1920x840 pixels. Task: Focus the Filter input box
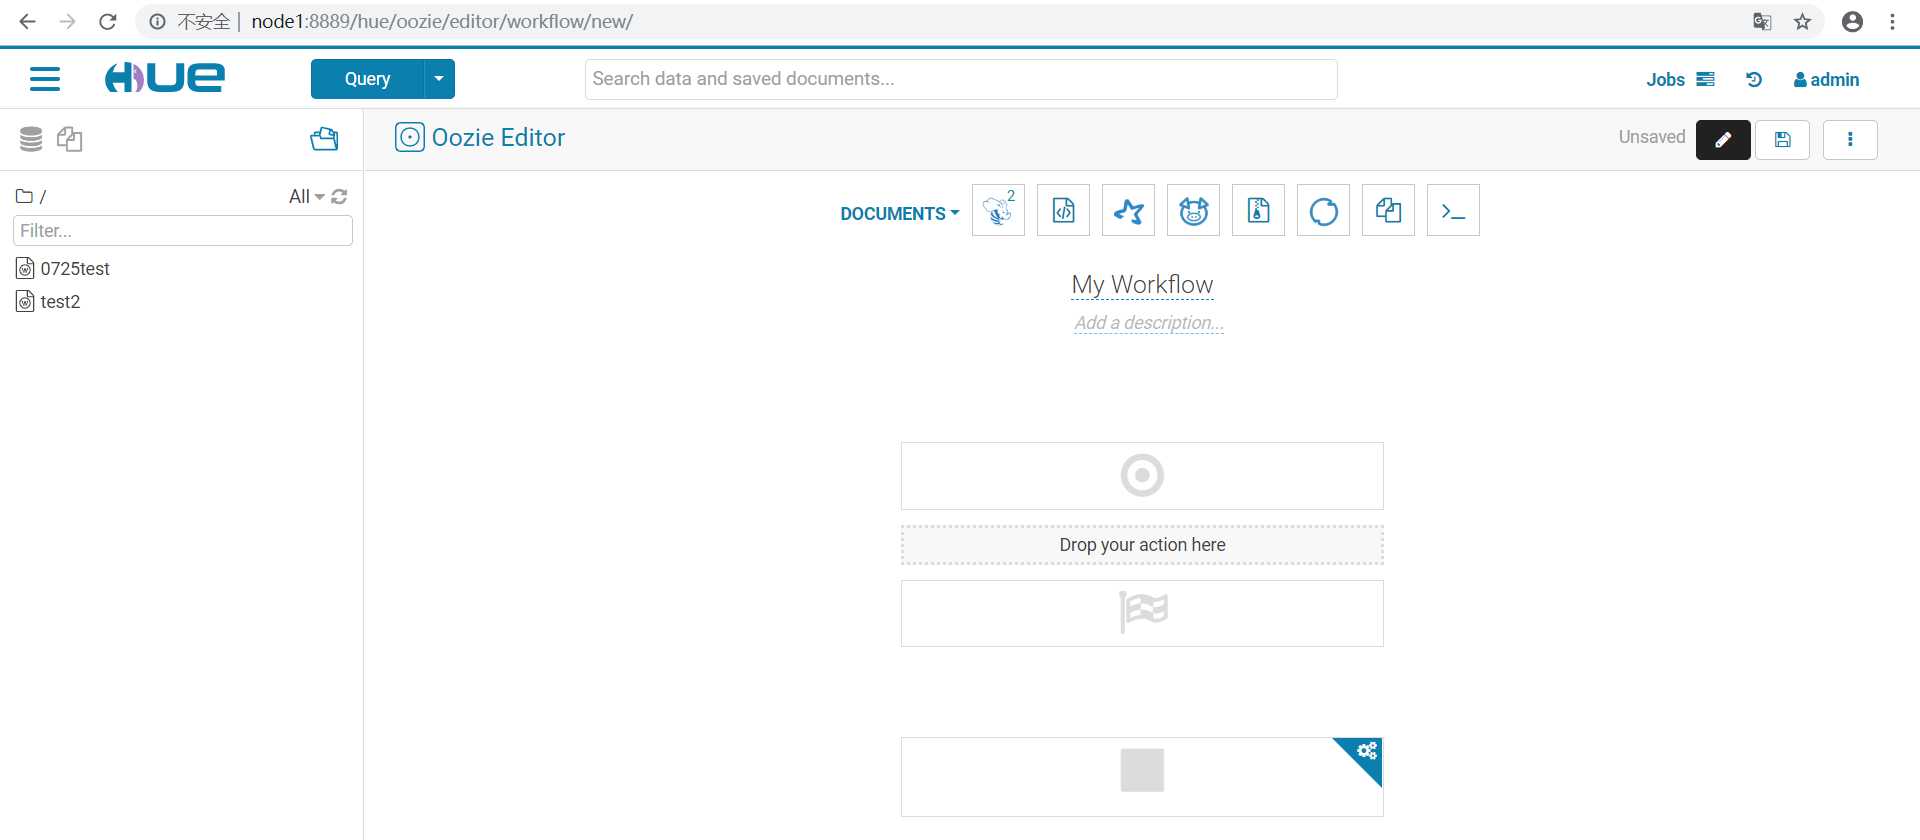click(183, 231)
